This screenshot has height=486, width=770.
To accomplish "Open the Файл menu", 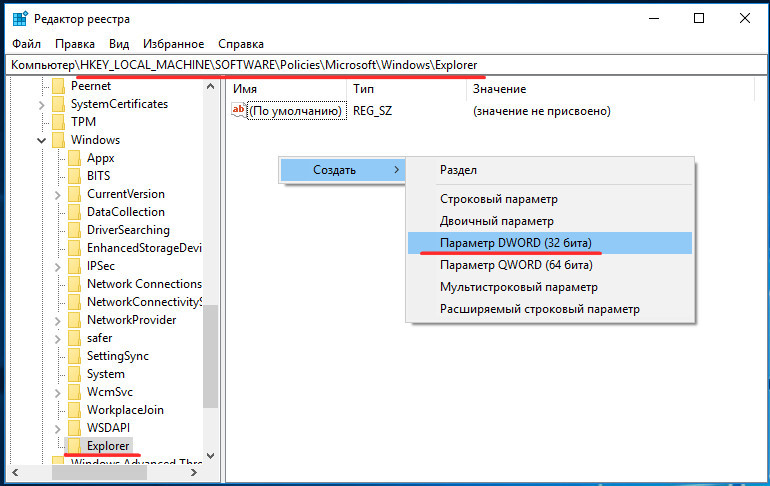I will click(x=27, y=44).
